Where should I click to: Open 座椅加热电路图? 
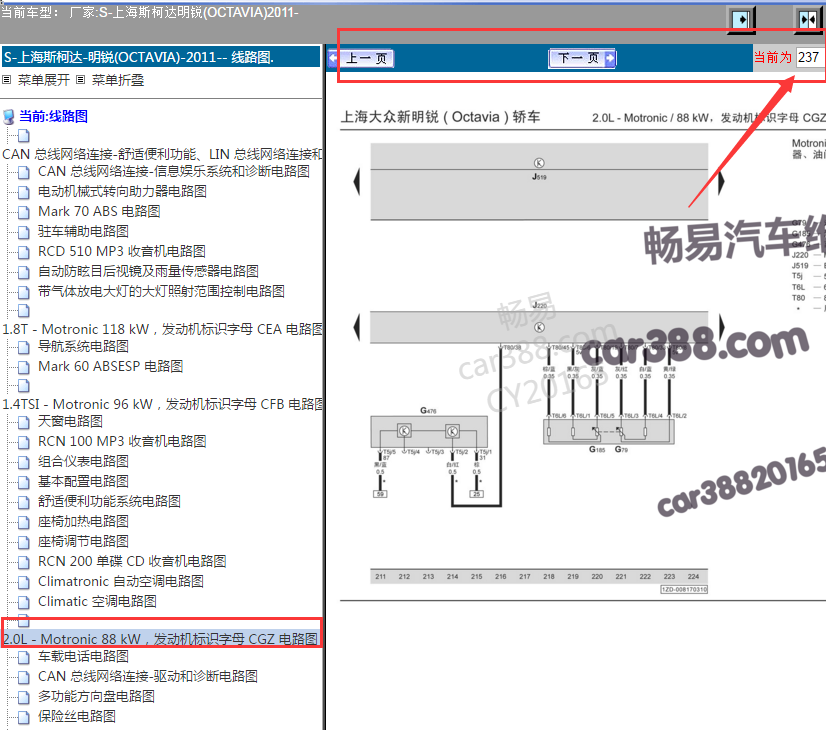coord(83,521)
